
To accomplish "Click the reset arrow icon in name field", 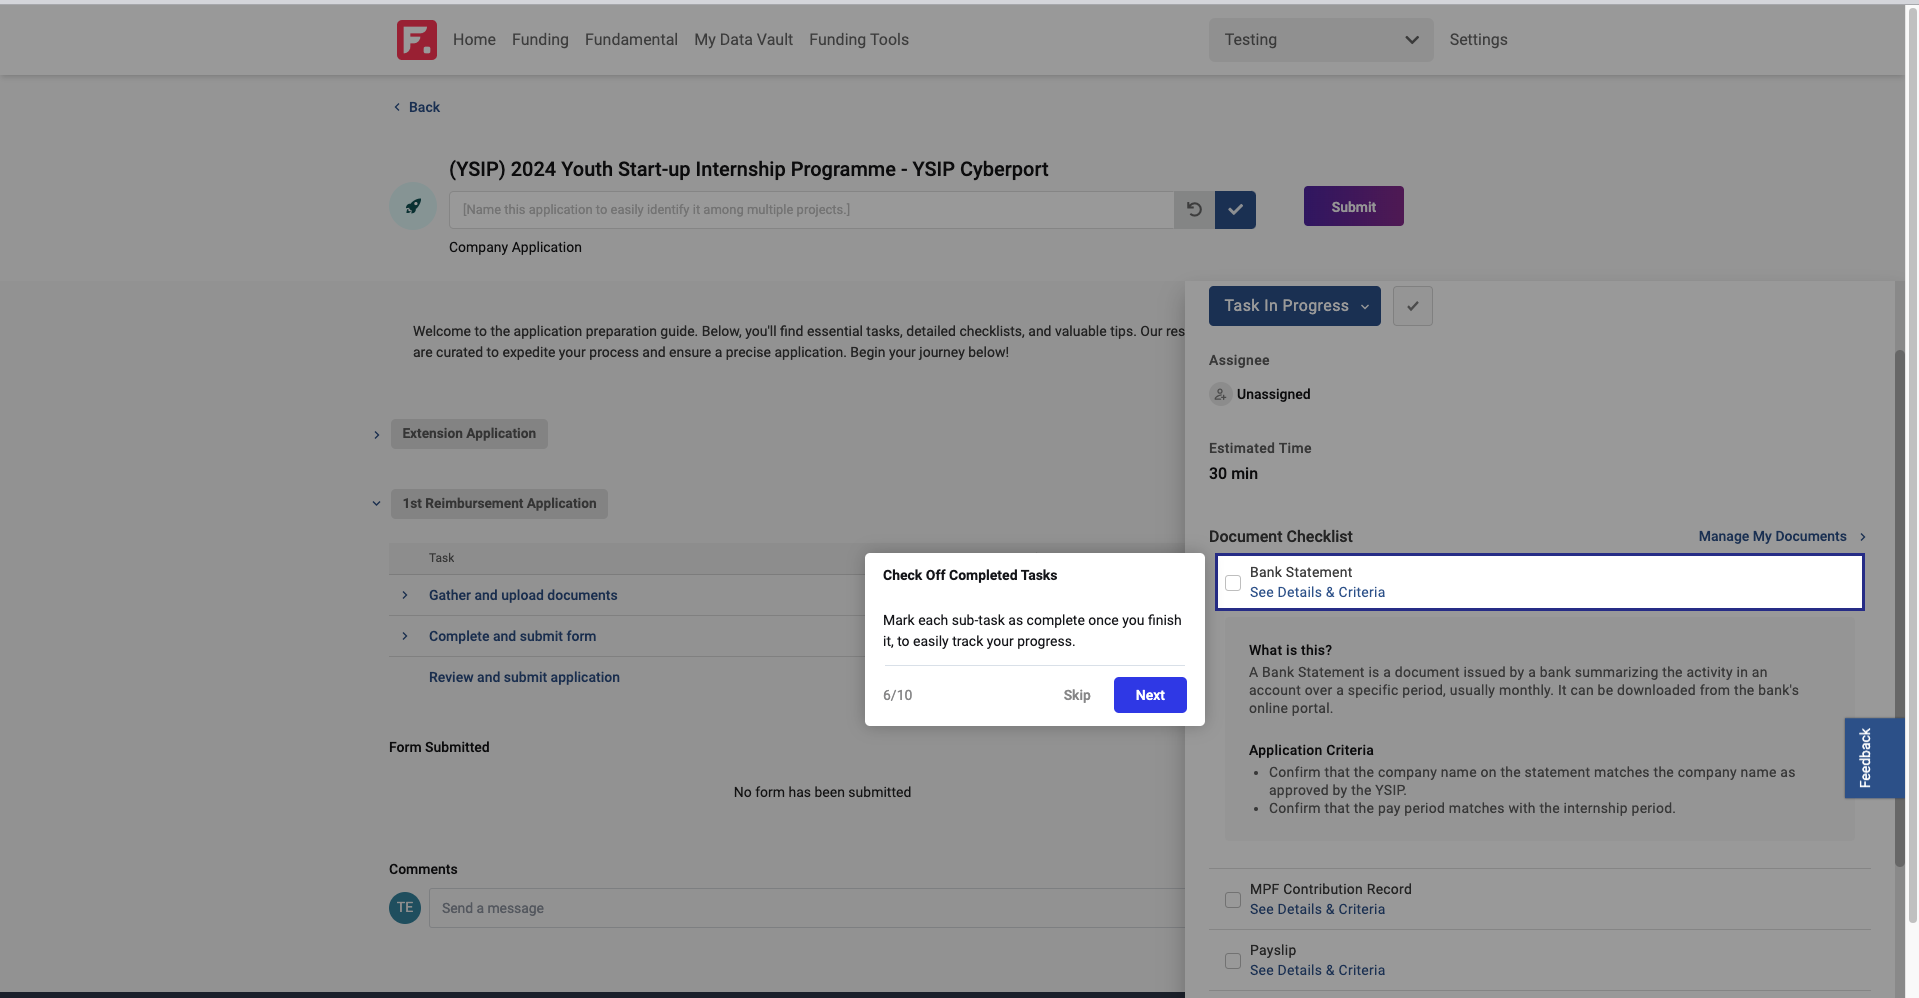I will pyautogui.click(x=1194, y=210).
